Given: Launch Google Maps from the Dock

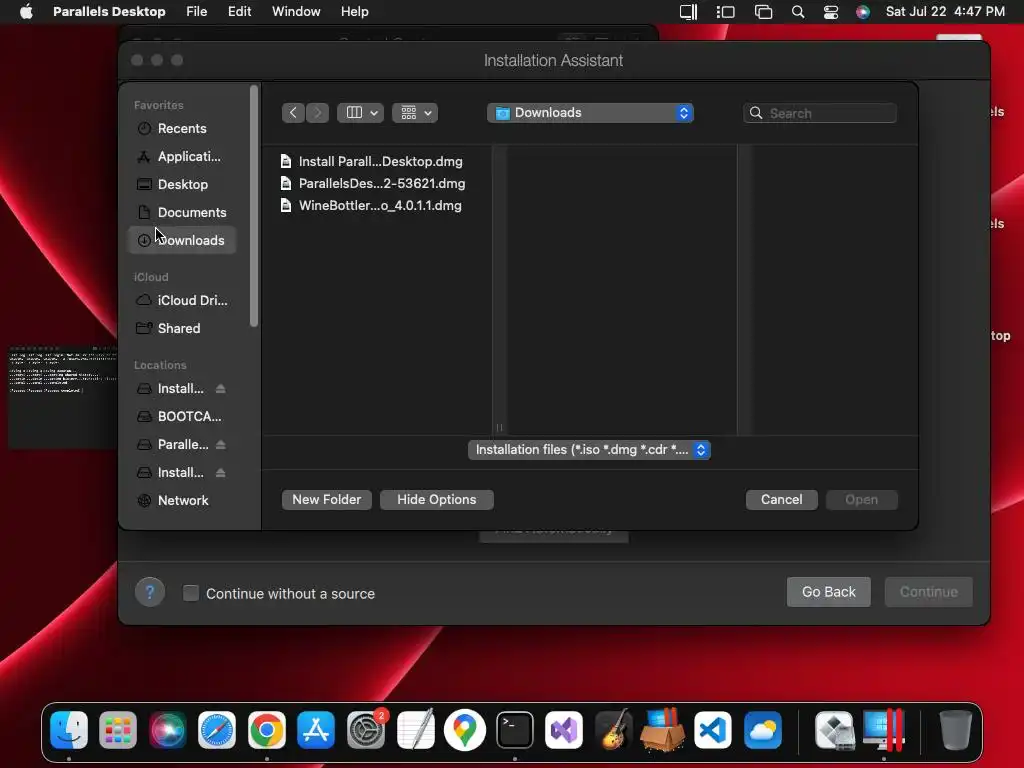Looking at the screenshot, I should point(465,729).
